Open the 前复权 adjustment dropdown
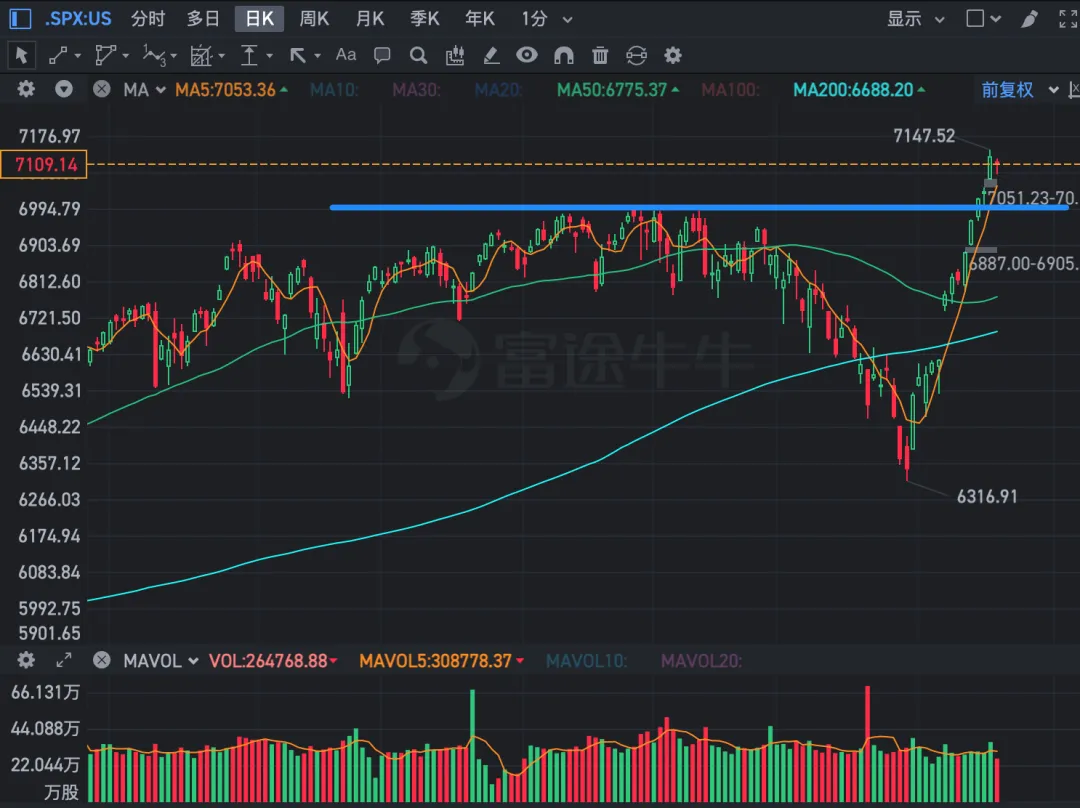The height and width of the screenshot is (808, 1080). click(x=1019, y=90)
